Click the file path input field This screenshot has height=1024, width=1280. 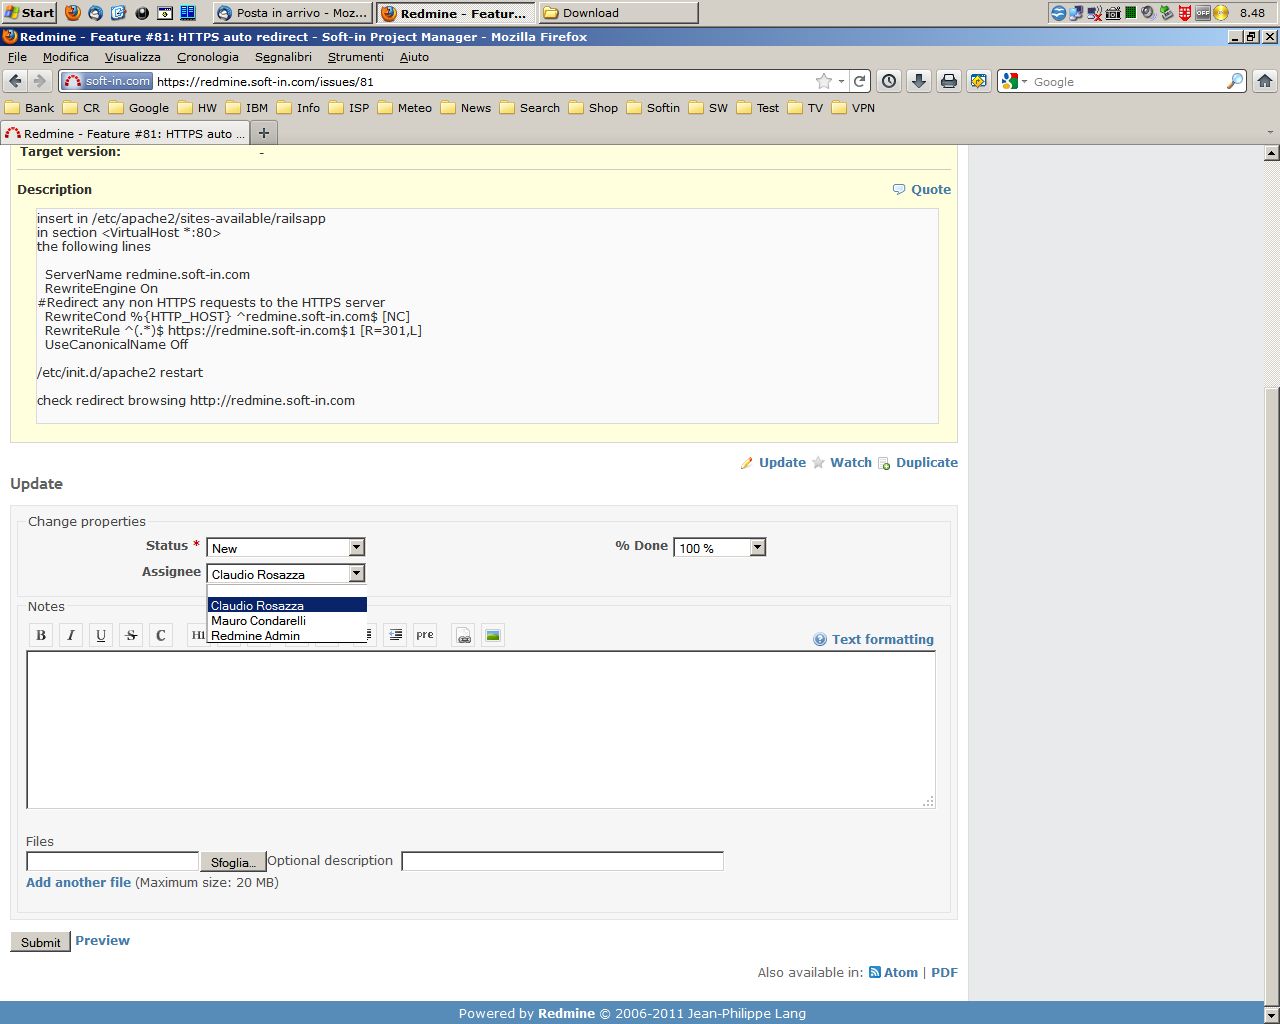(113, 861)
